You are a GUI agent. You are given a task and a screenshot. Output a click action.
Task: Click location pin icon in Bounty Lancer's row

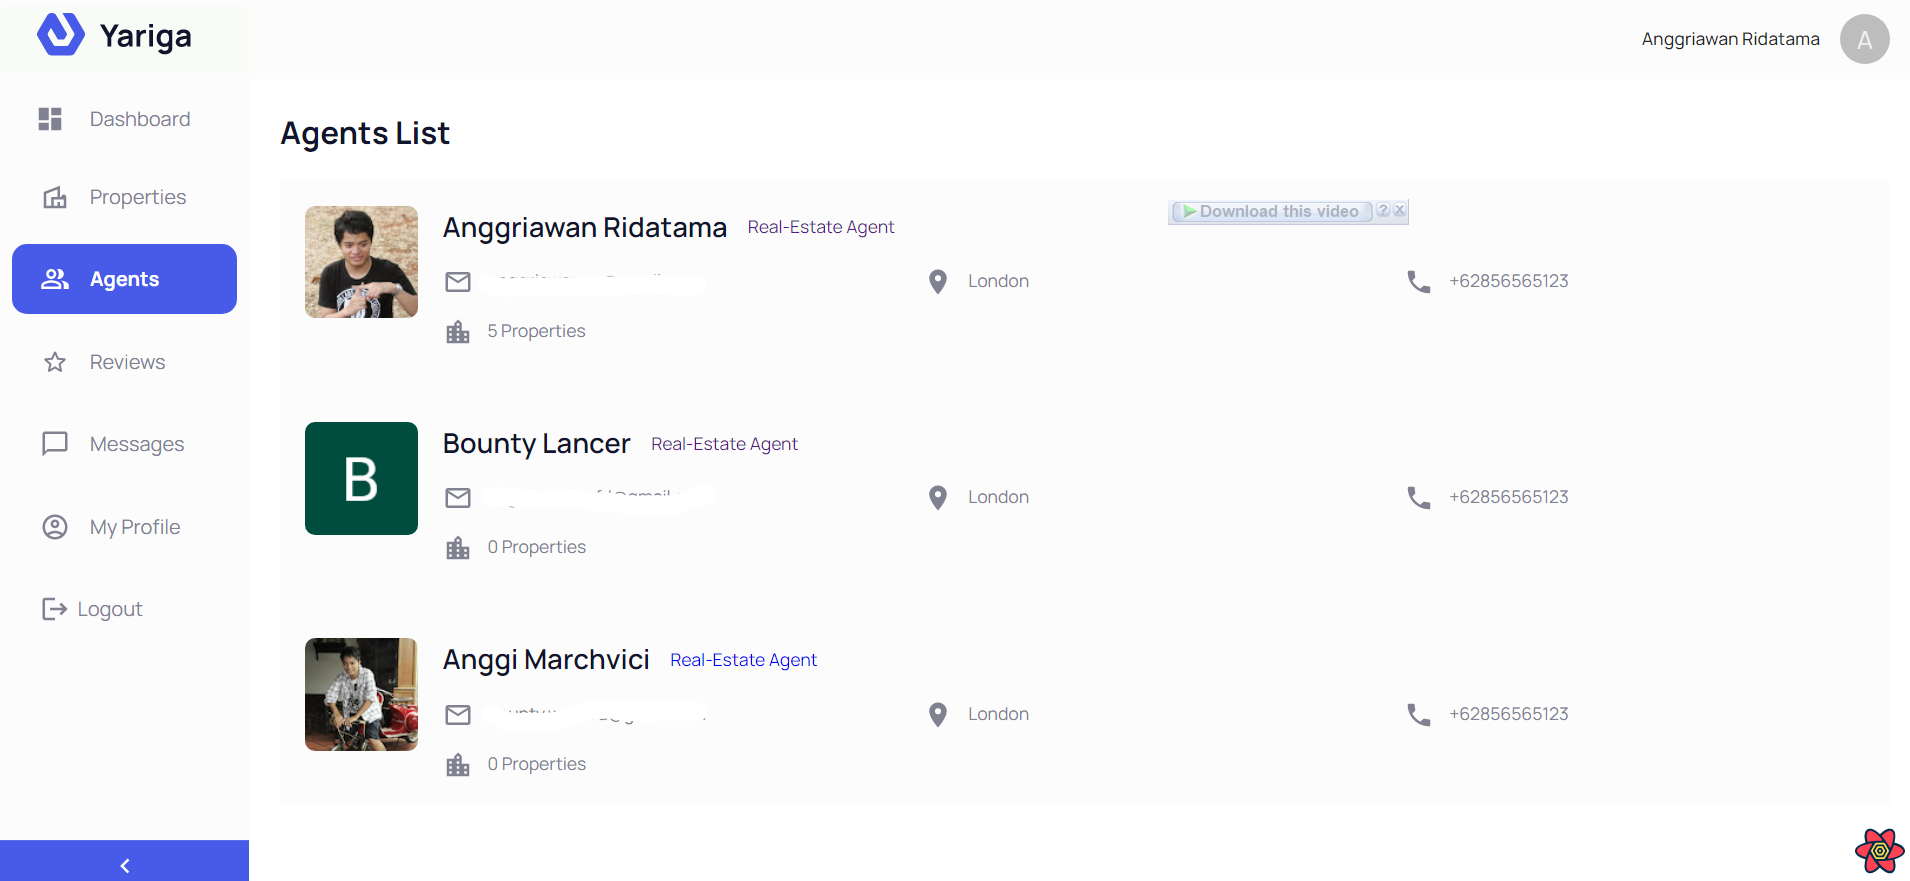[x=938, y=498]
